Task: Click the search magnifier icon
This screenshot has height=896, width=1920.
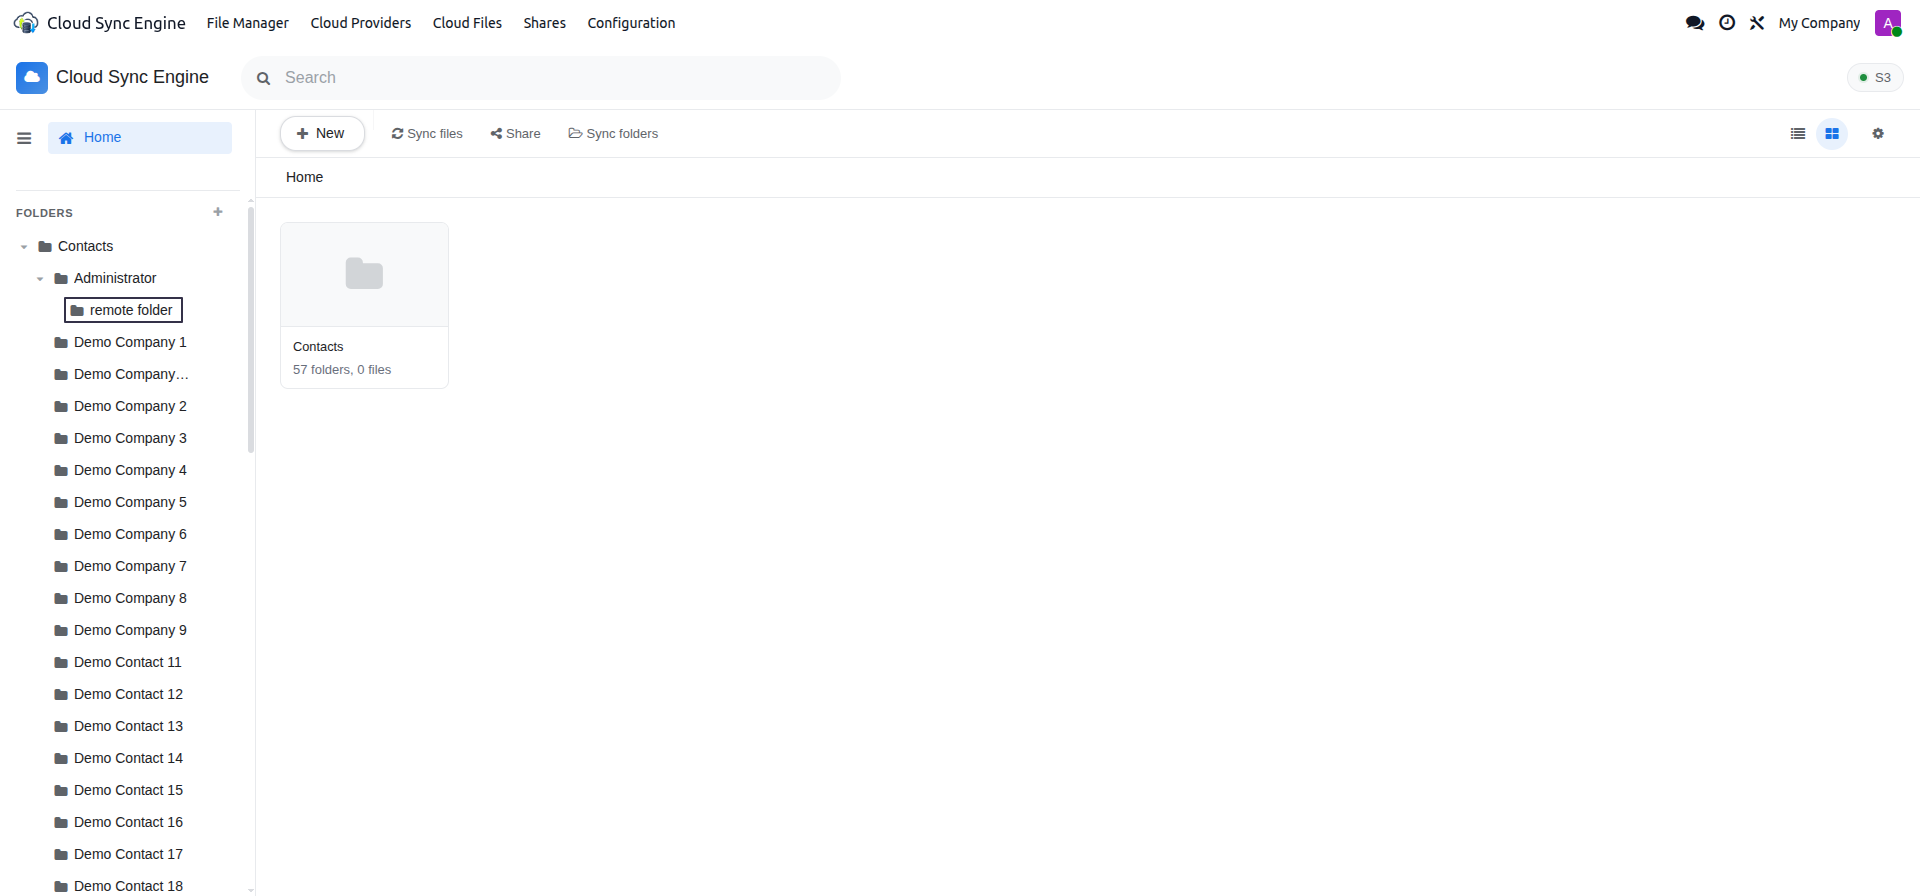Action: pyautogui.click(x=264, y=78)
